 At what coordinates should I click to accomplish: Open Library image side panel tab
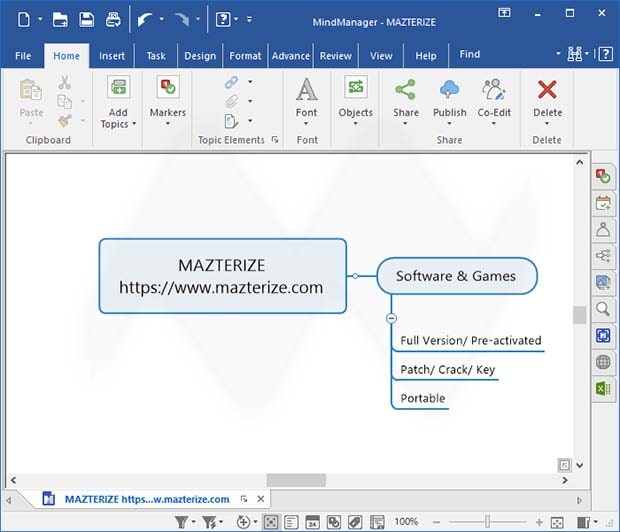[603, 282]
